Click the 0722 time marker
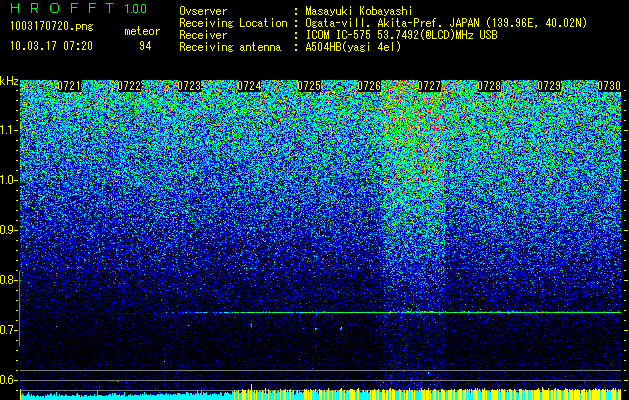The width and height of the screenshot is (629, 400). [129, 86]
